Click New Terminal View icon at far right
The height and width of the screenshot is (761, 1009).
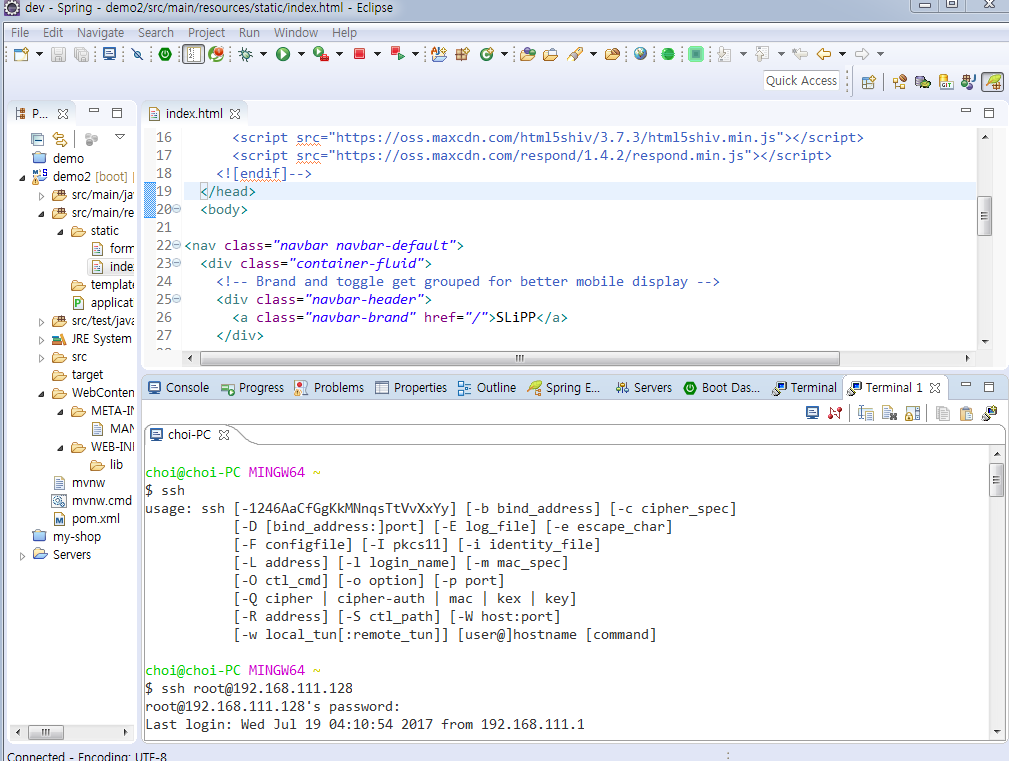(x=990, y=413)
